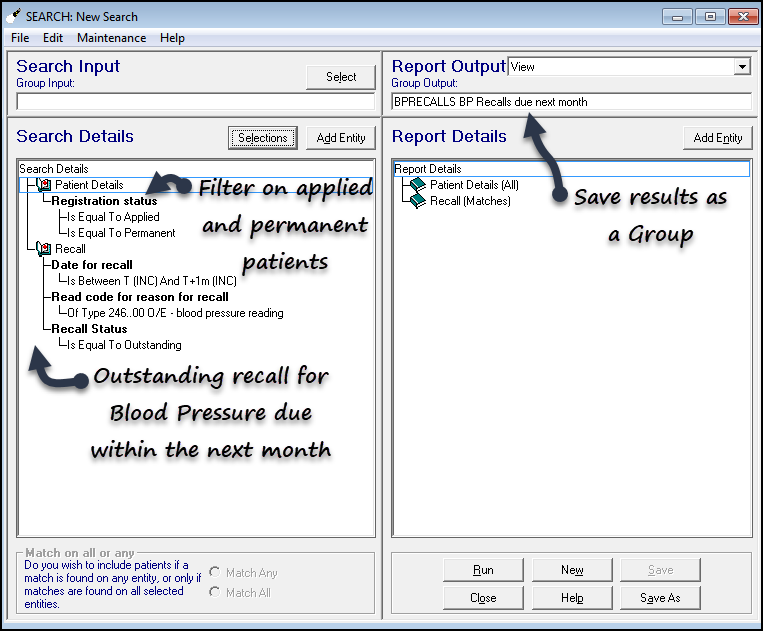Click Add Entity in Report Details
Viewport: 763px width, 631px height.
(717, 138)
